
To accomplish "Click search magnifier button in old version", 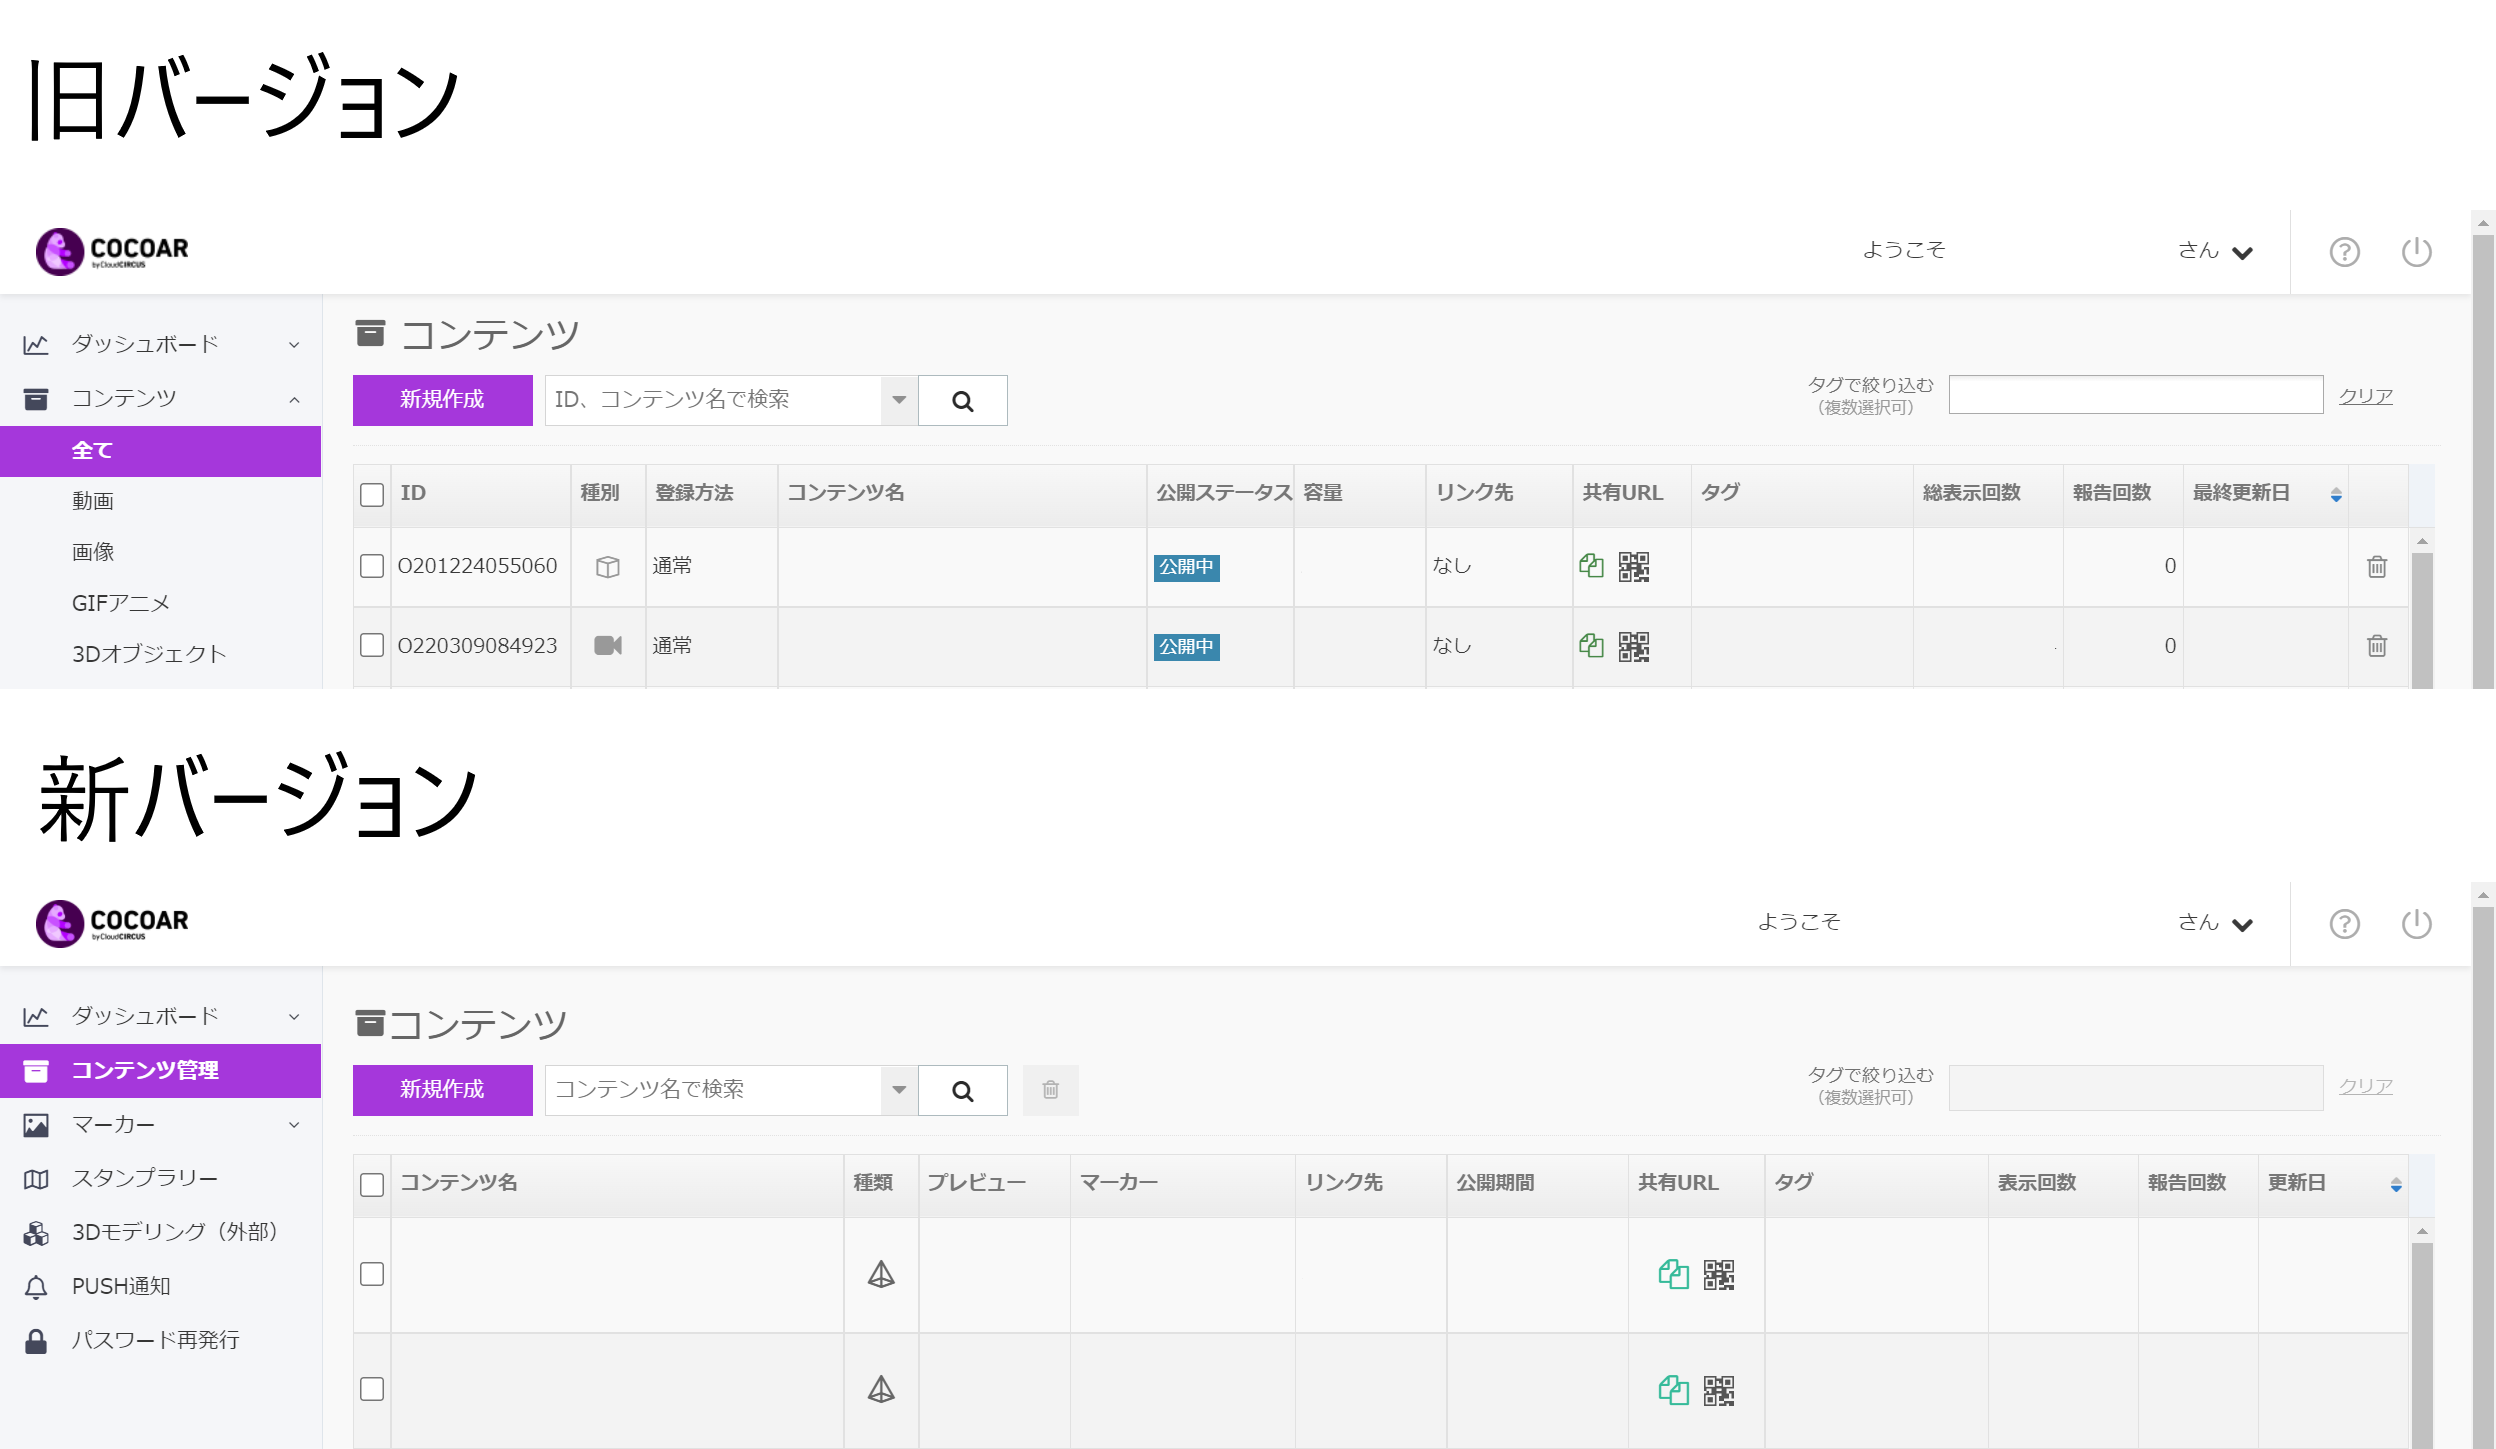I will tap(962, 400).
